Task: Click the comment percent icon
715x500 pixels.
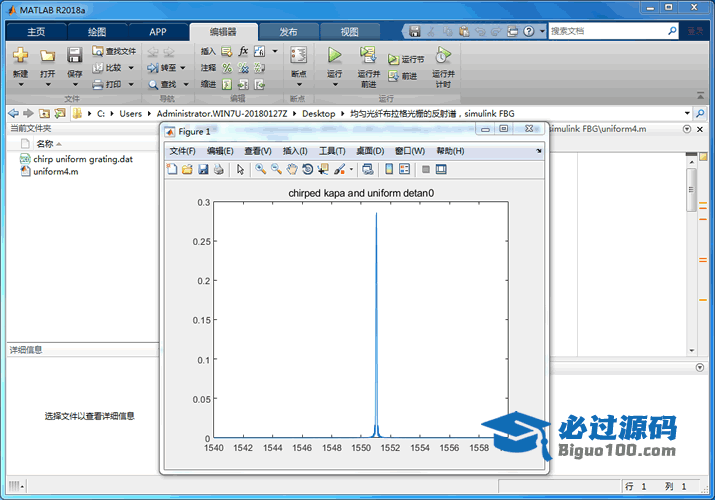Action: [x=227, y=68]
